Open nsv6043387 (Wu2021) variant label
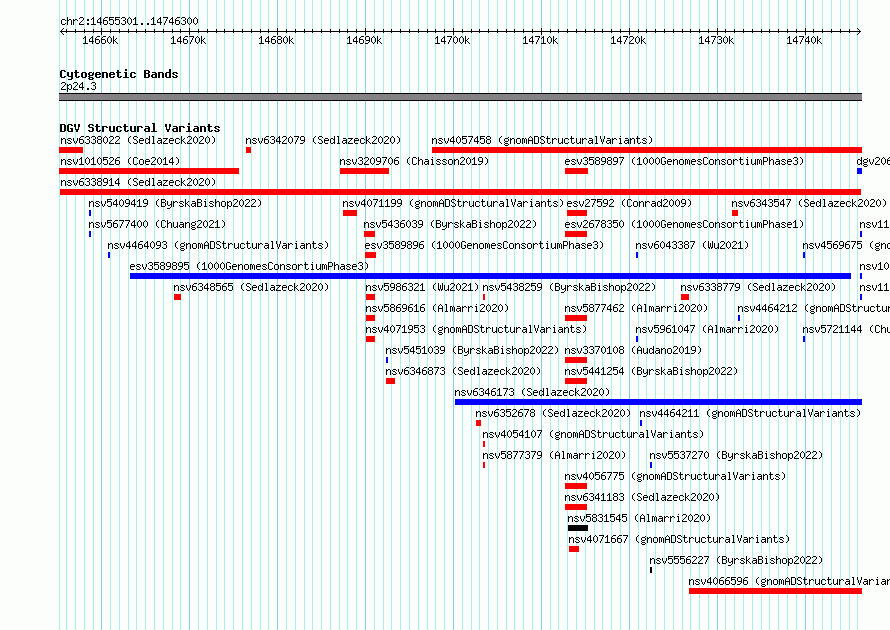The height and width of the screenshot is (630, 890). click(692, 245)
